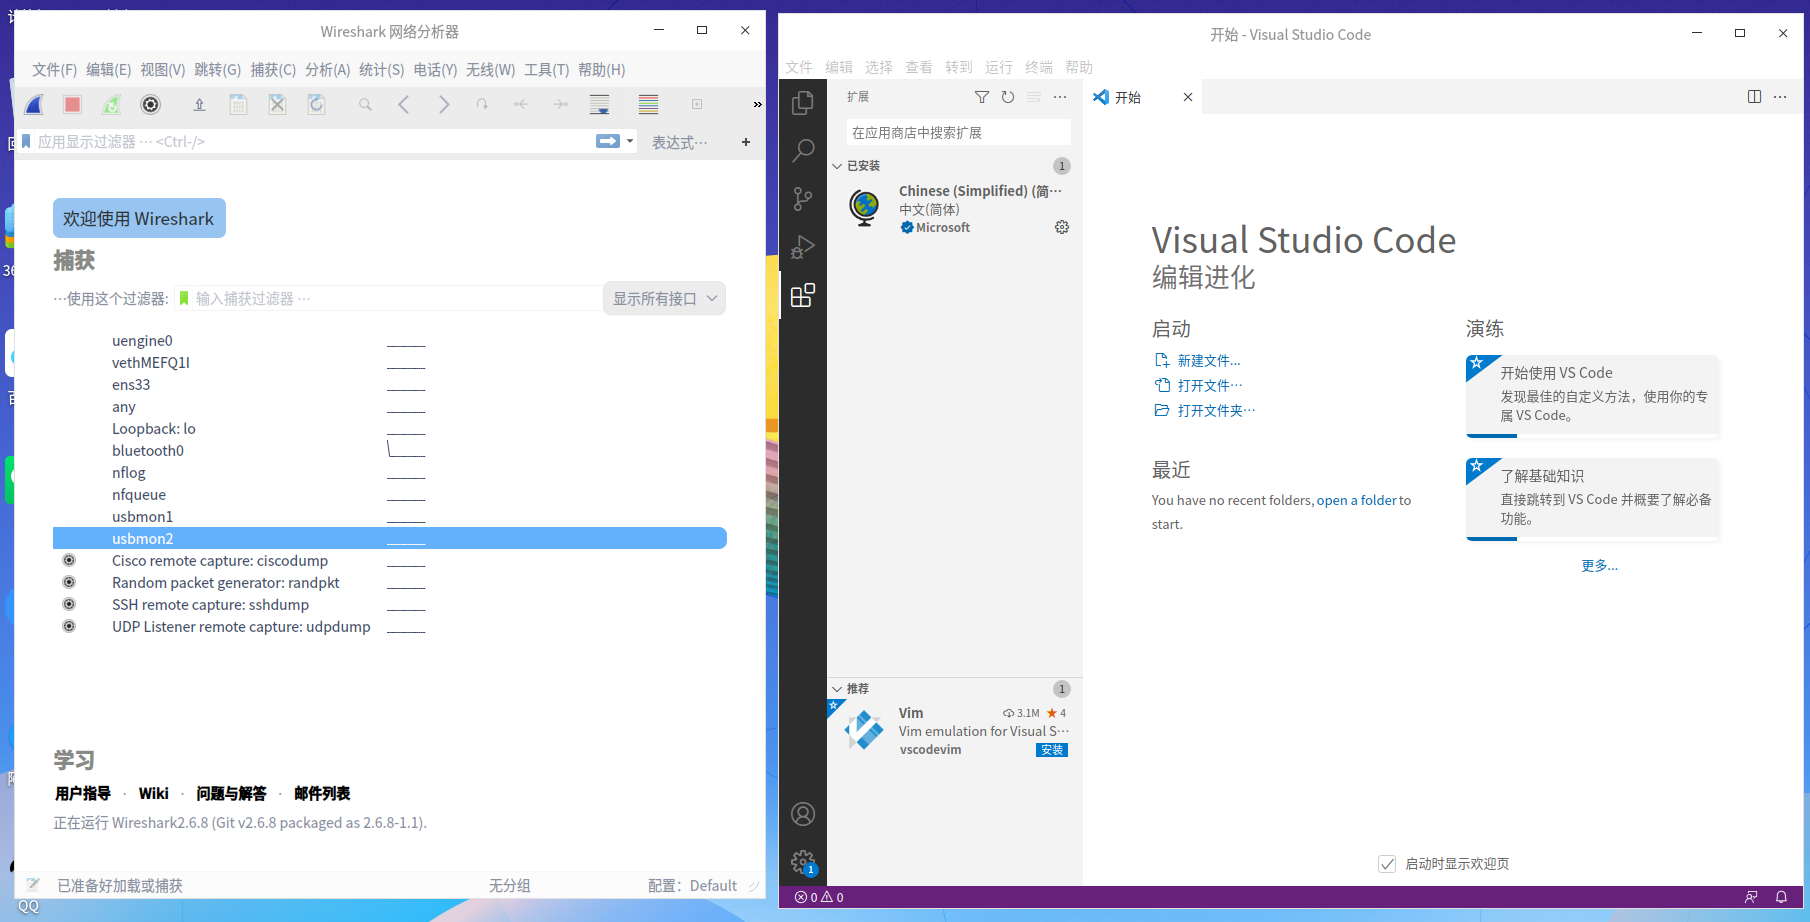Viewport: 1810px width, 922px height.
Task: Click the red stop capture icon in Wireshark
Action: click(x=72, y=104)
